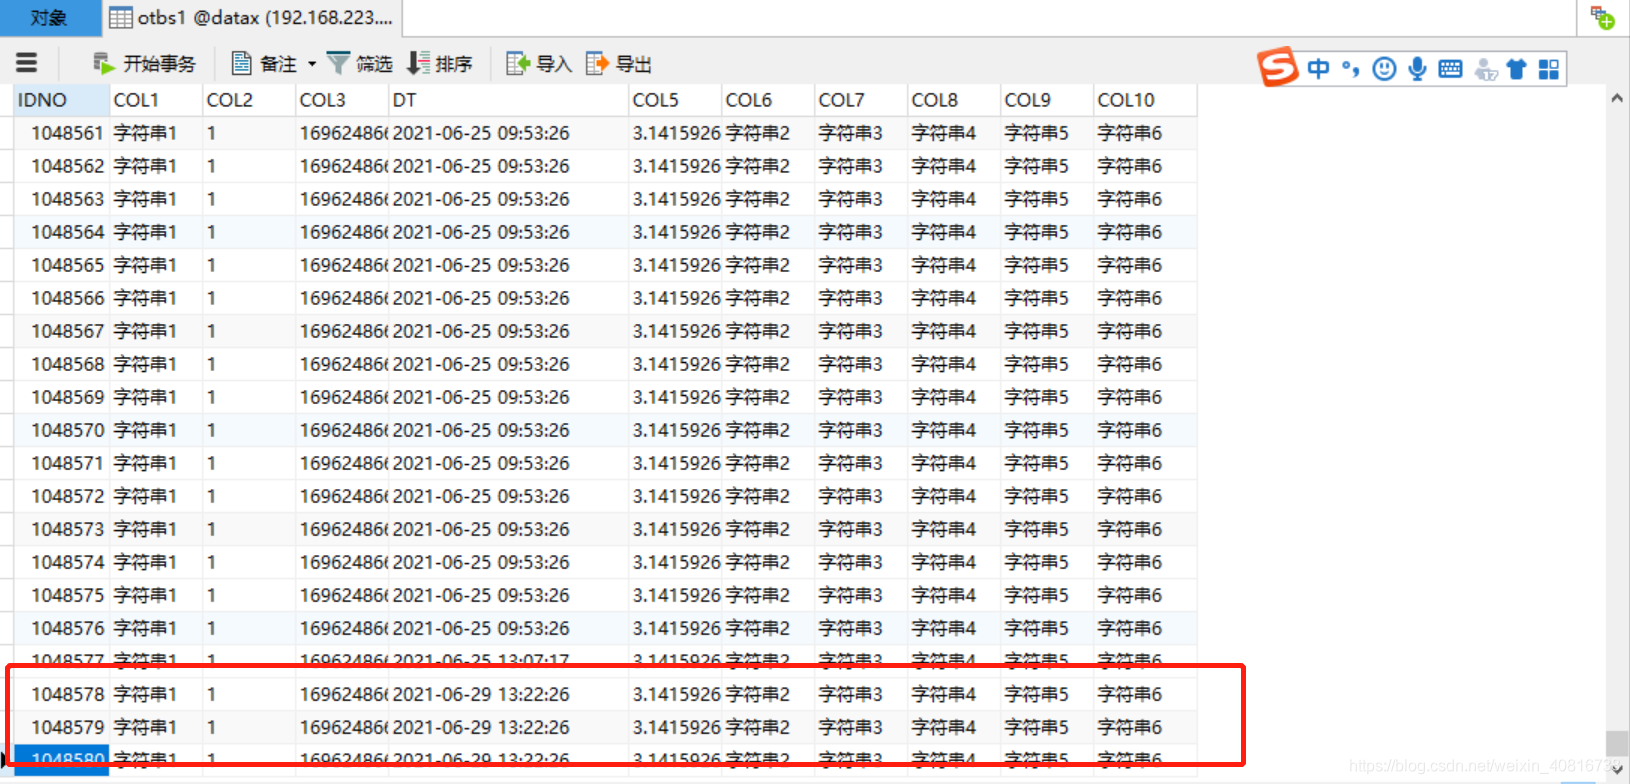
Task: Click COL5 value 3.1415926 in row 1048565
Action: [x=675, y=265]
